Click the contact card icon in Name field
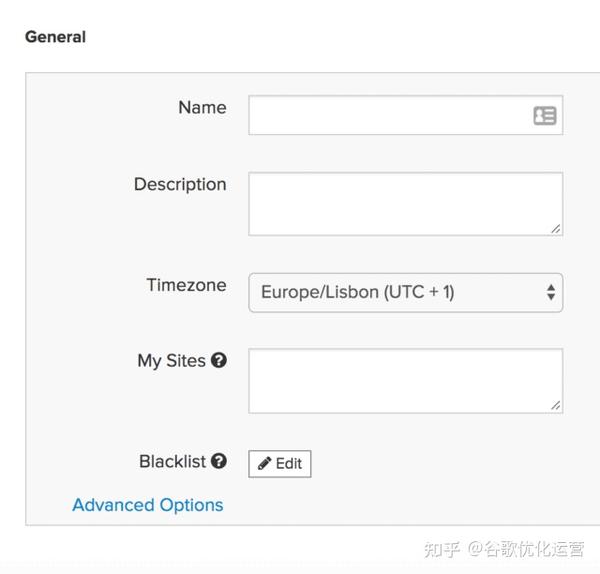 pyautogui.click(x=545, y=115)
